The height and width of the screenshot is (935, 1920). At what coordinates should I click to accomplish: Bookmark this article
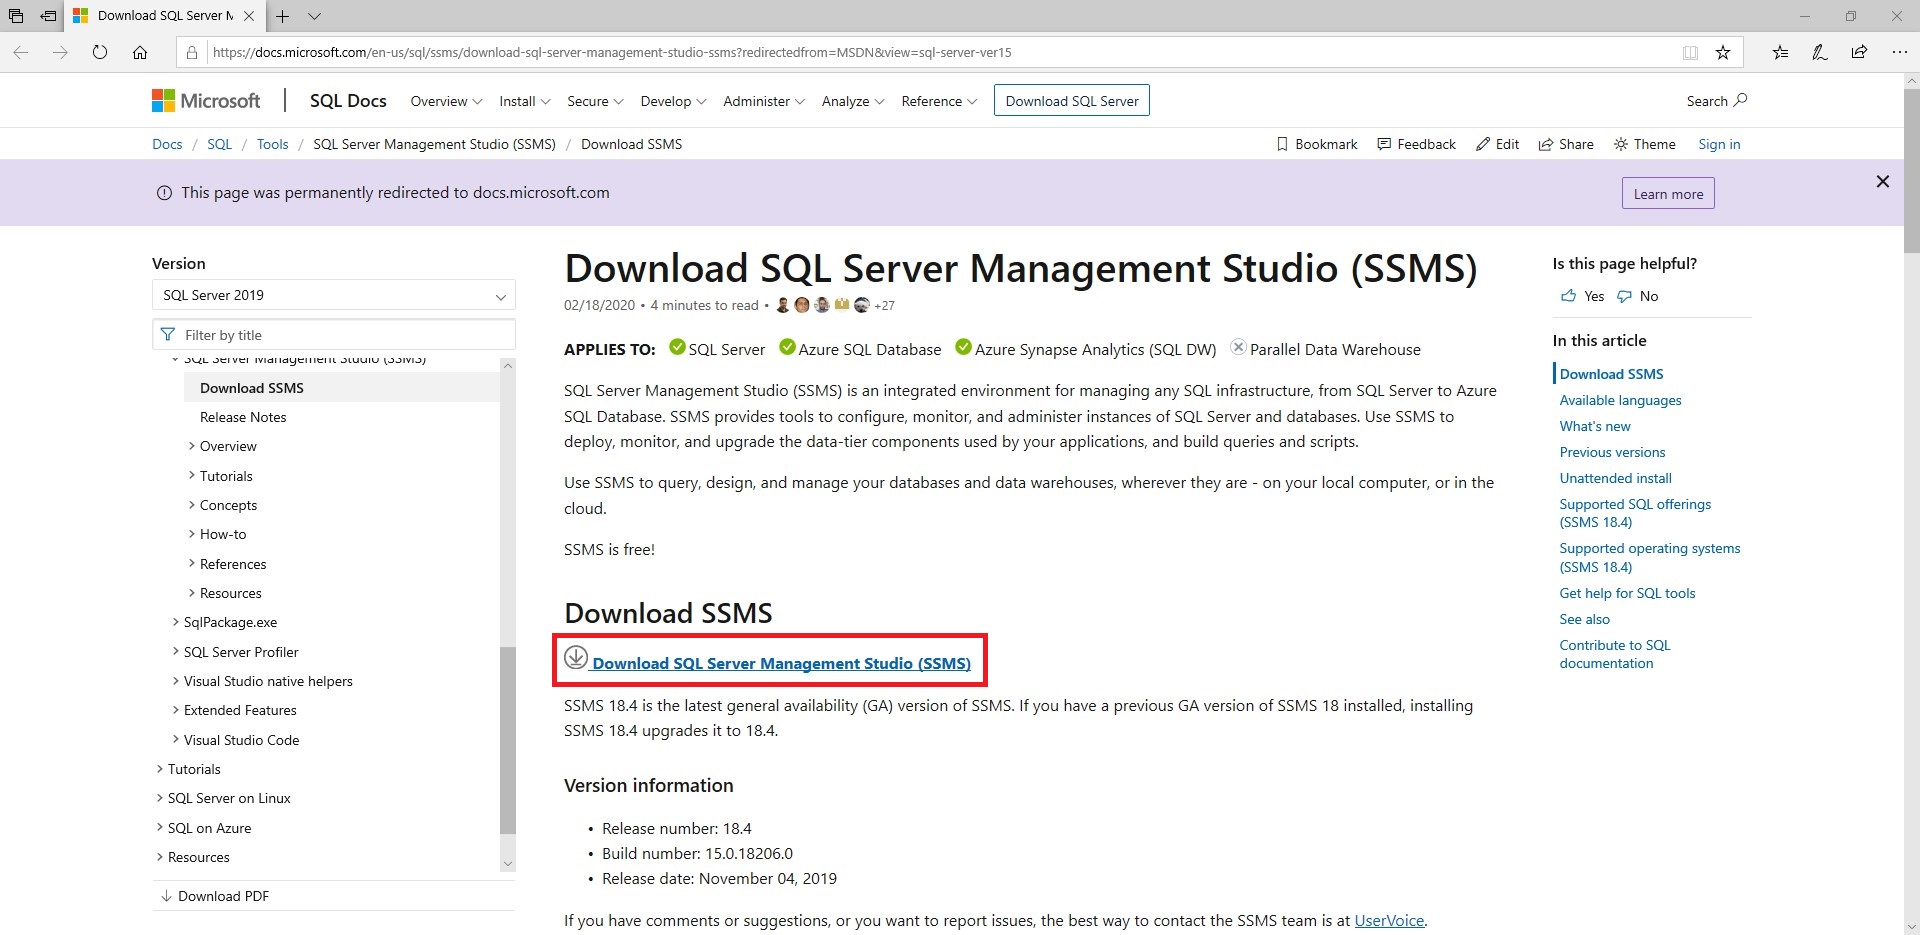click(1316, 143)
